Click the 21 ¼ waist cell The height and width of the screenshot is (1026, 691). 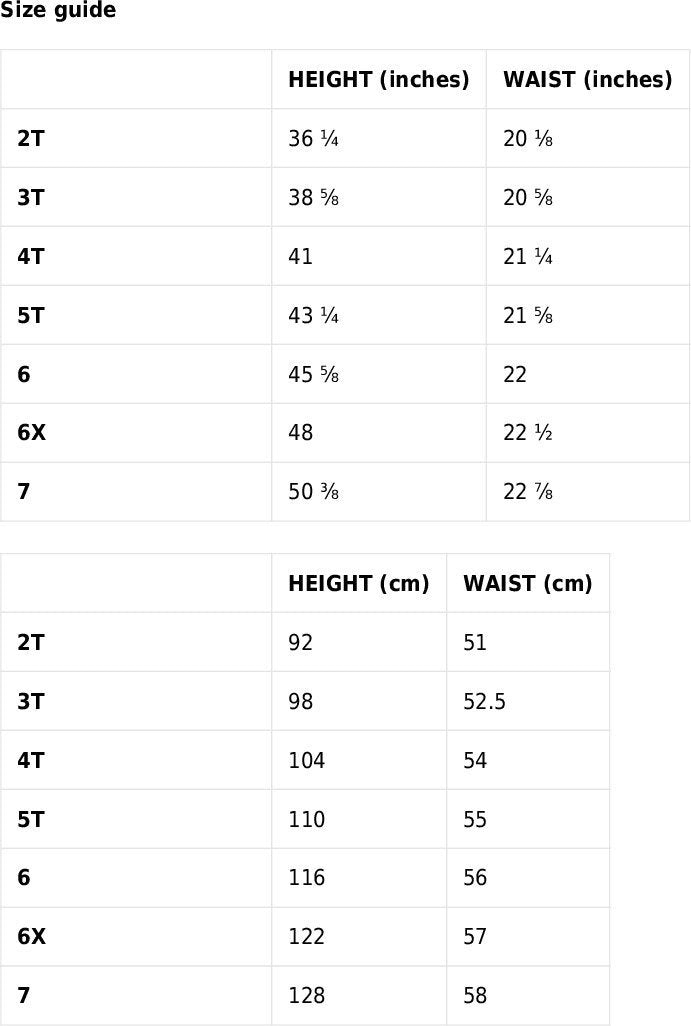coord(528,257)
